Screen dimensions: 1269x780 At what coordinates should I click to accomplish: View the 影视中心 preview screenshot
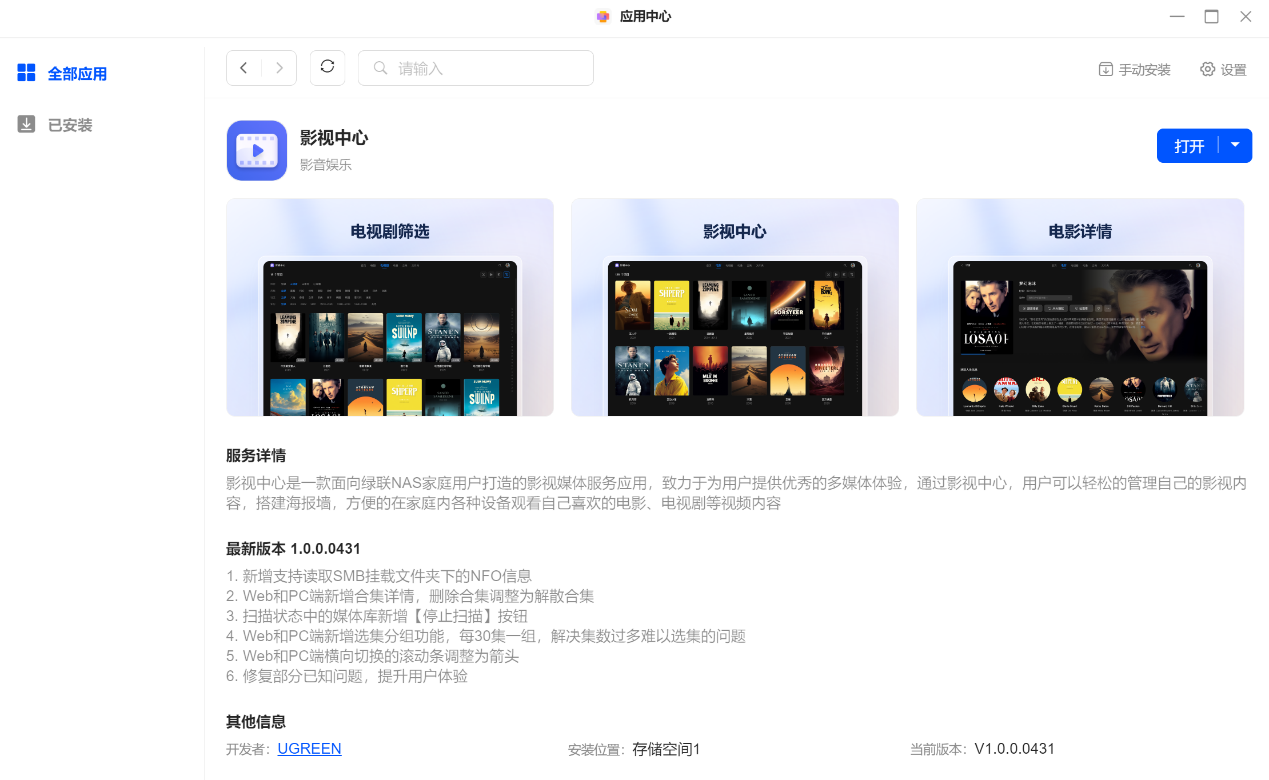[735, 307]
